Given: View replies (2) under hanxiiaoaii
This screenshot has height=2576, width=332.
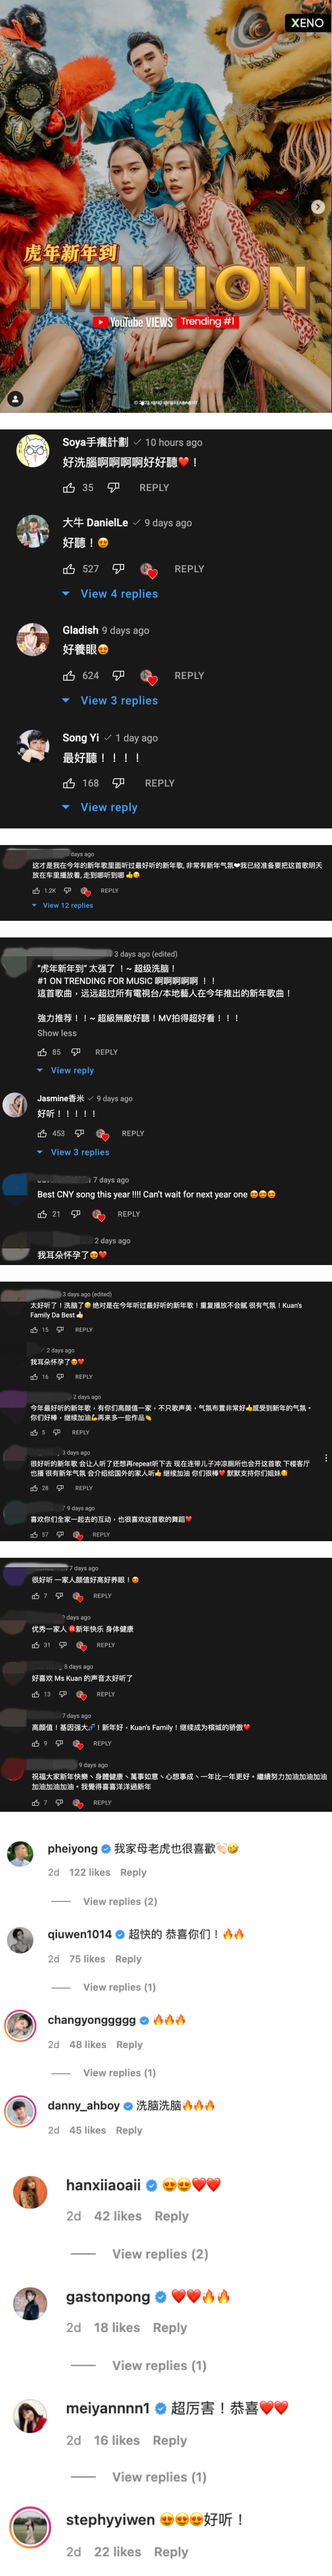Looking at the screenshot, I should click(x=160, y=2254).
